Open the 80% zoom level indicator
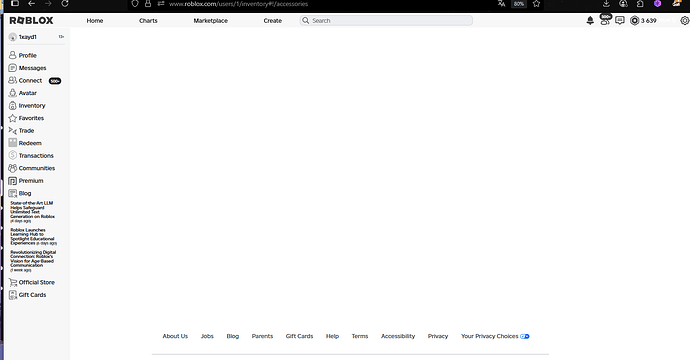This screenshot has width=690, height=360. pos(519,4)
